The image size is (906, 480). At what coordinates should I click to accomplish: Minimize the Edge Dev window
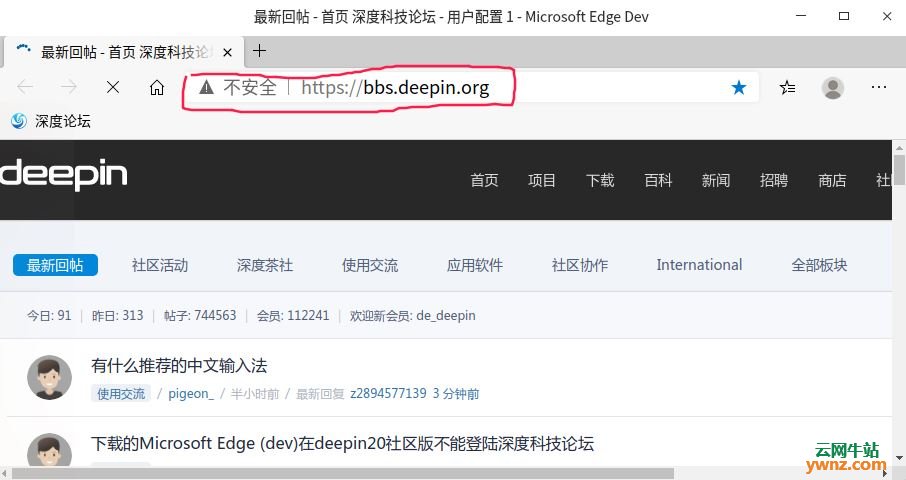(x=801, y=16)
